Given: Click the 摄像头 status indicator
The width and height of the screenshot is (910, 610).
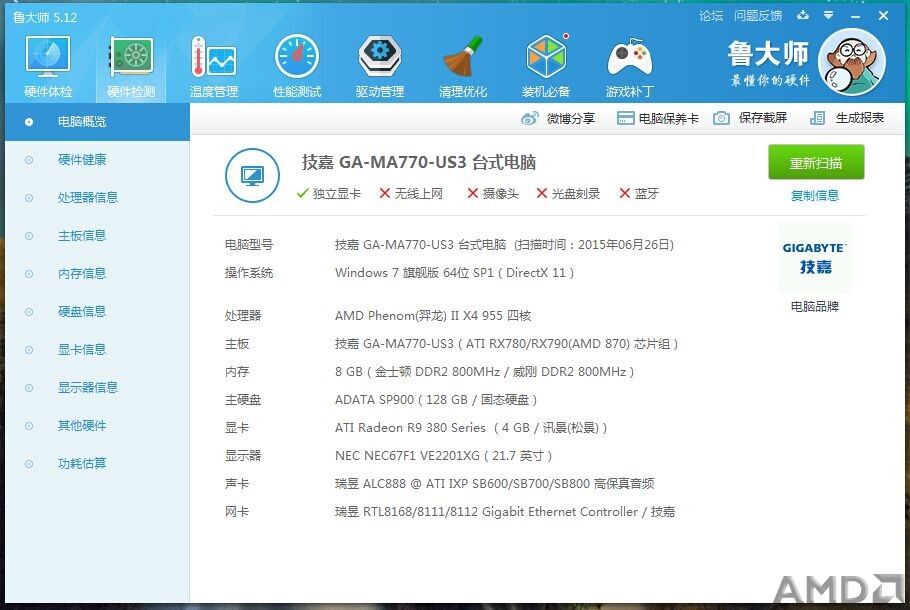Looking at the screenshot, I should click(x=493, y=193).
